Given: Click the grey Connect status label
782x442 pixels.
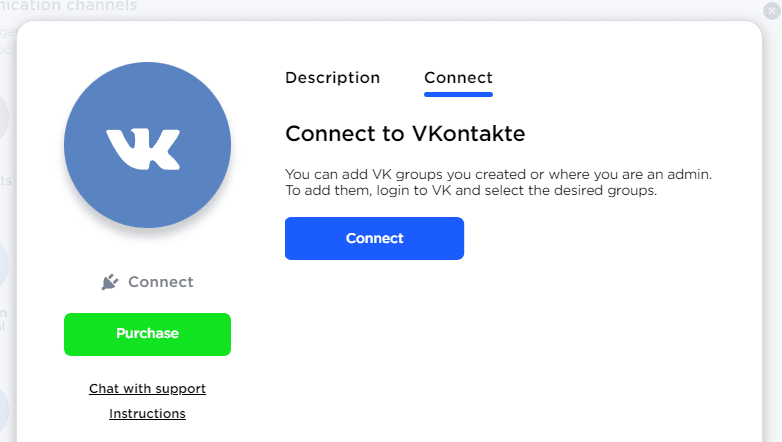Looking at the screenshot, I should tap(161, 282).
